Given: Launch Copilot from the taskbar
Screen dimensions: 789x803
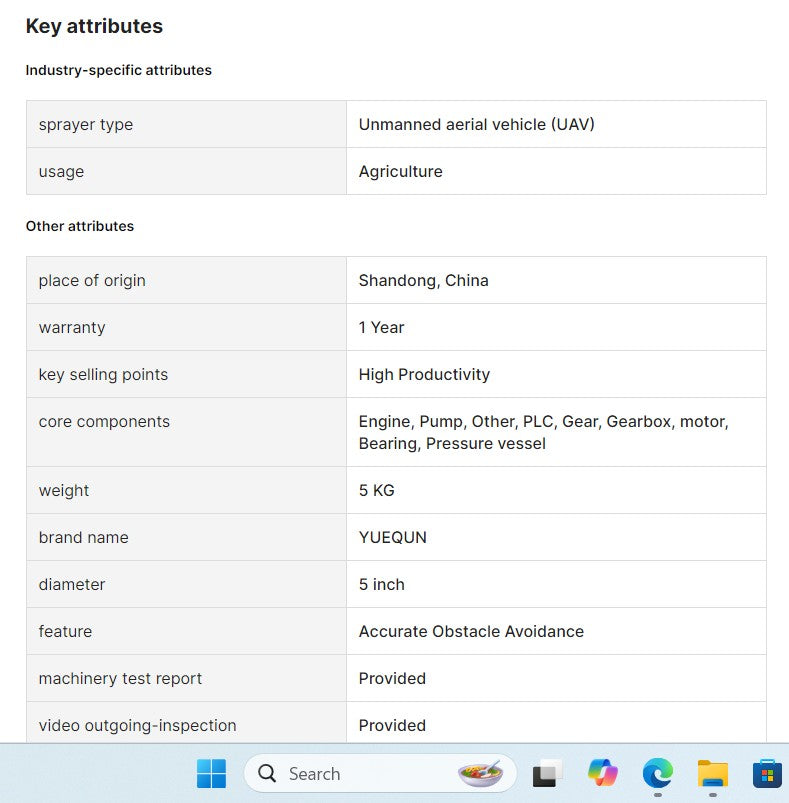Looking at the screenshot, I should click(x=602, y=773).
